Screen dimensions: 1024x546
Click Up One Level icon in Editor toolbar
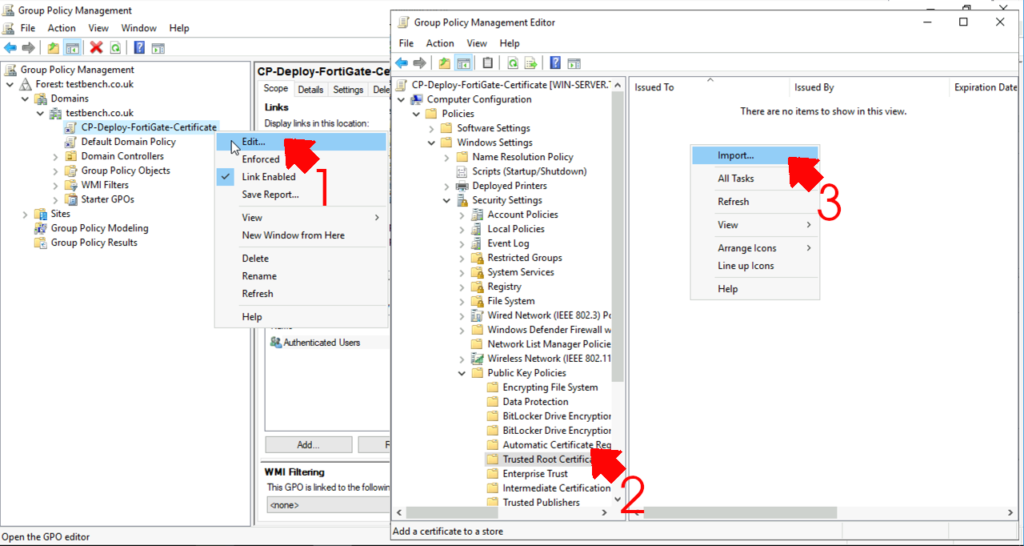coord(444,63)
